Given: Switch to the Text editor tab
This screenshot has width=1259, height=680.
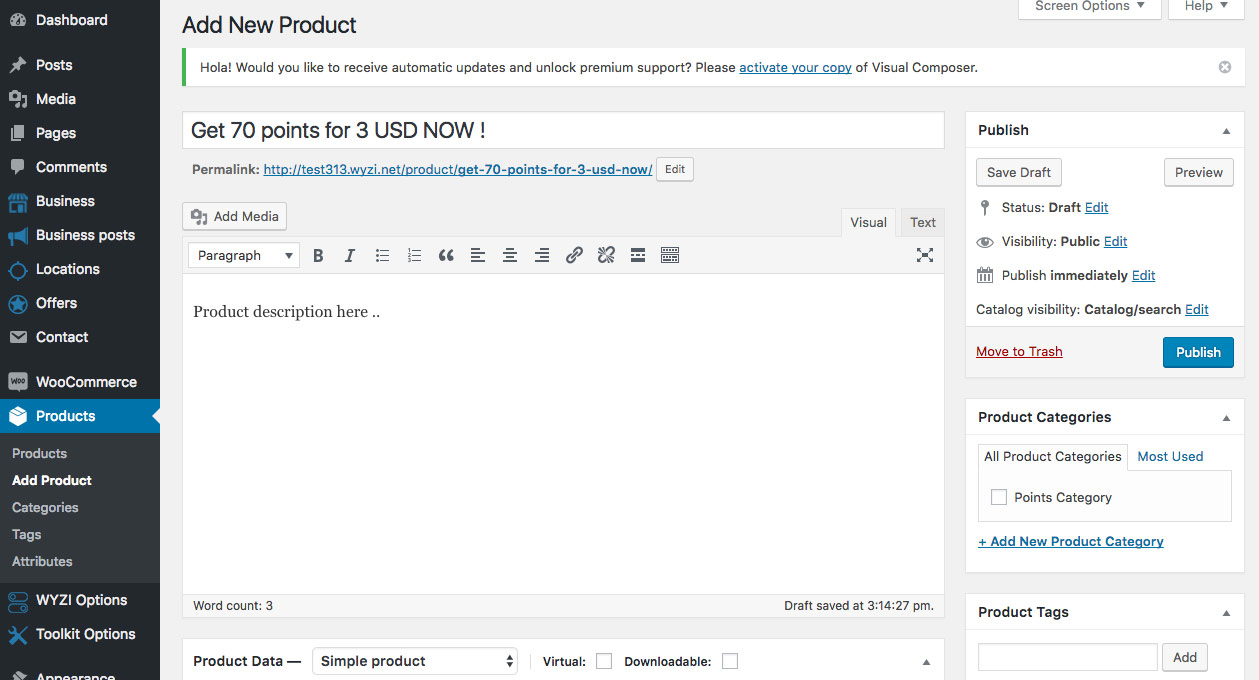Looking at the screenshot, I should click(x=923, y=223).
